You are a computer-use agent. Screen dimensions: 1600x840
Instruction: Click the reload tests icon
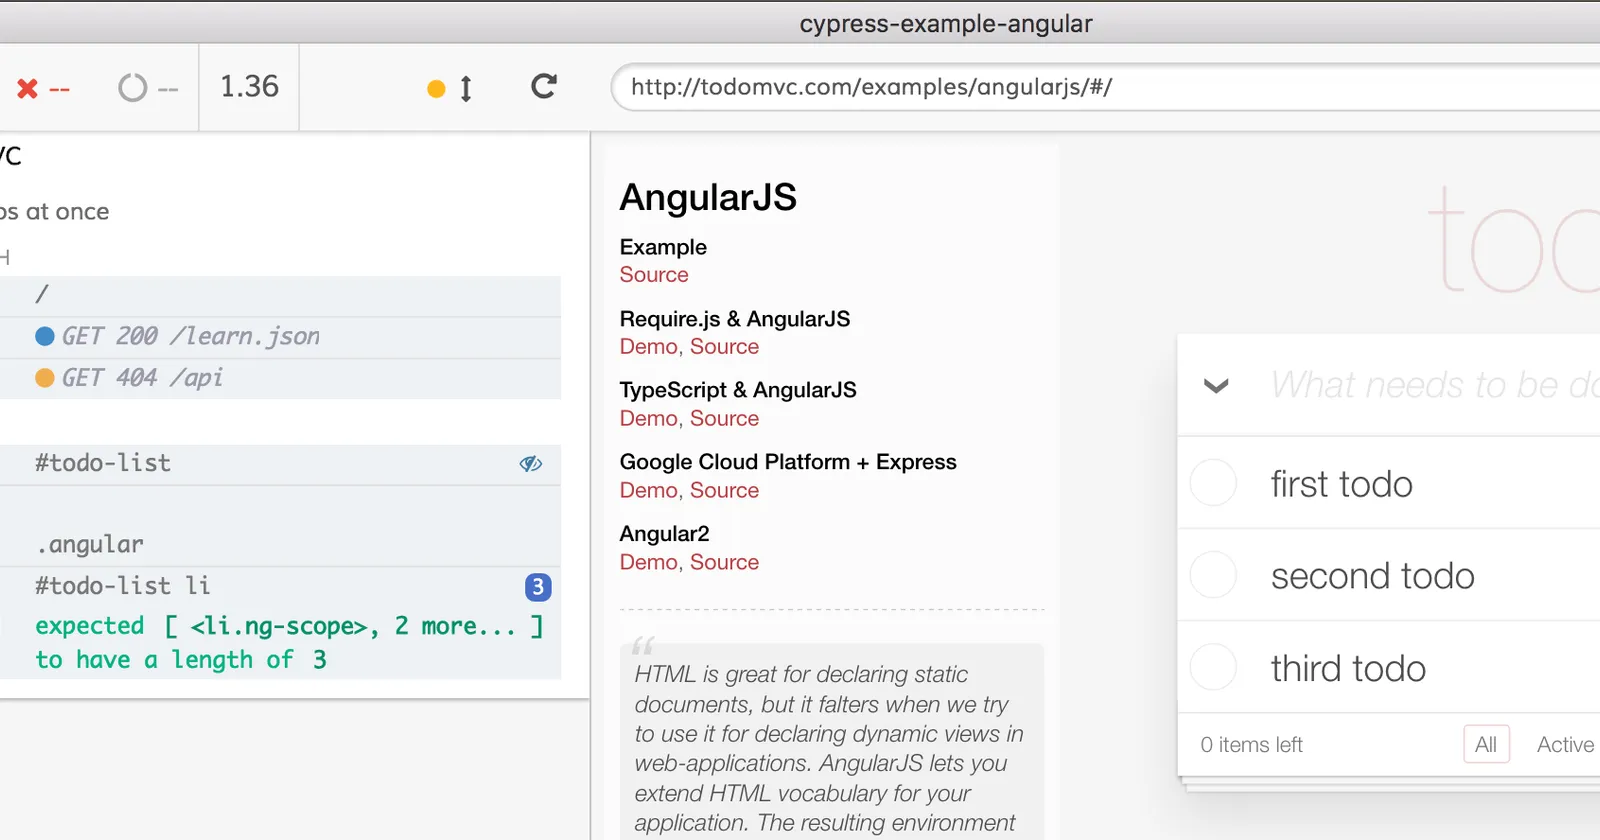543,87
